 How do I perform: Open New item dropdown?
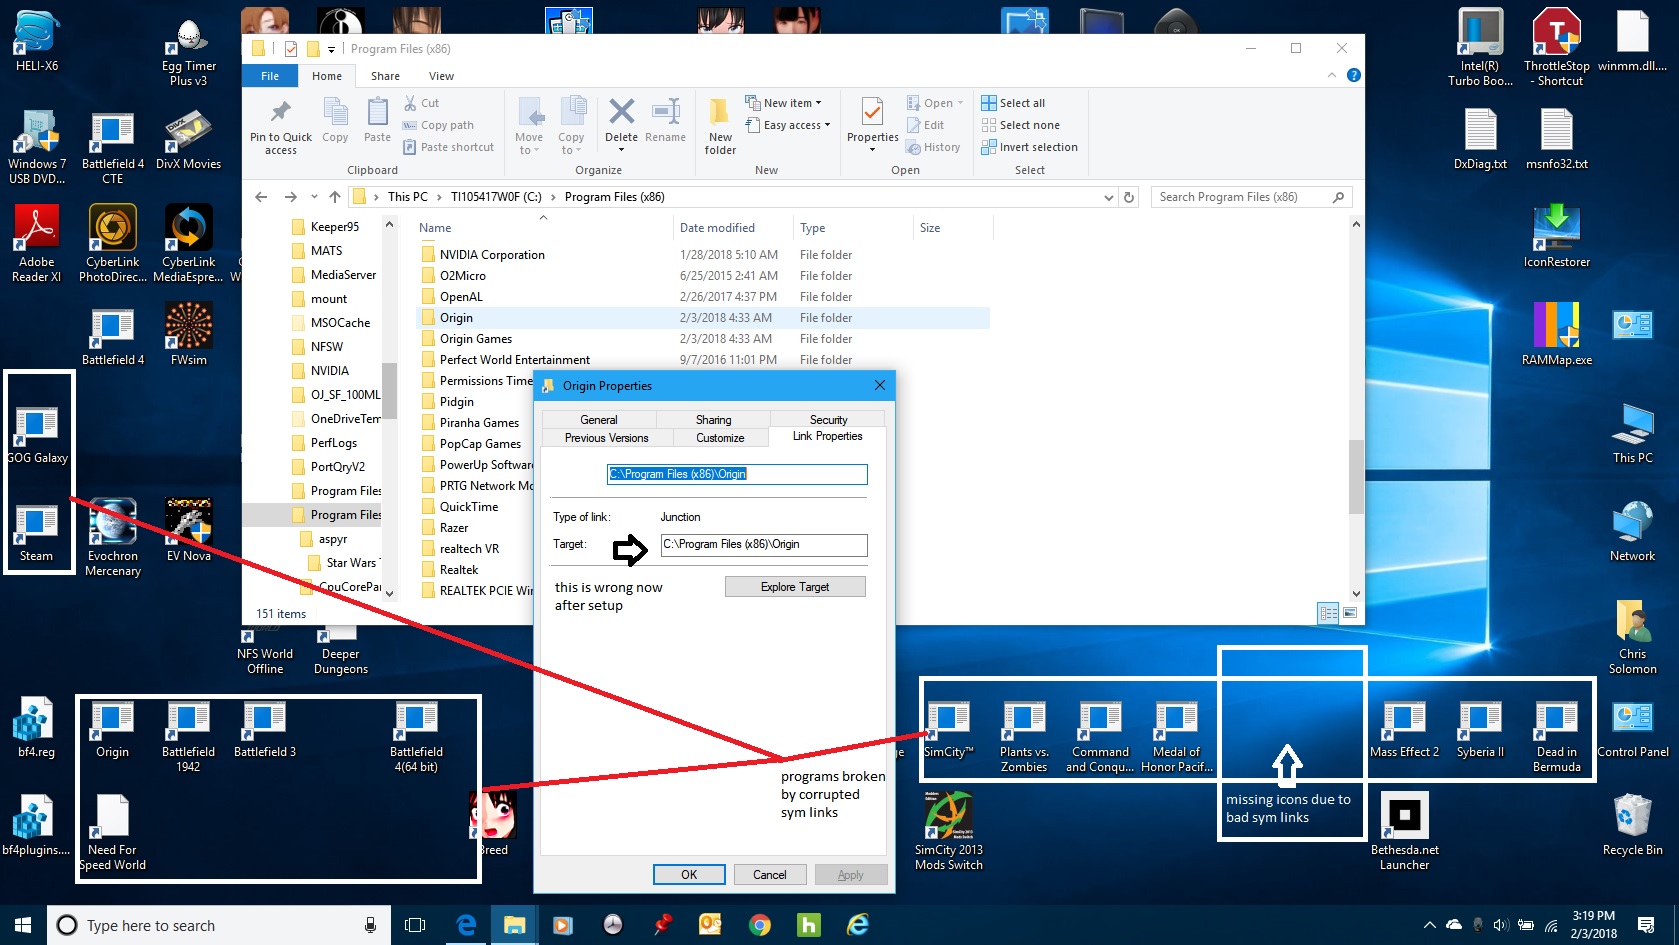[783, 103]
